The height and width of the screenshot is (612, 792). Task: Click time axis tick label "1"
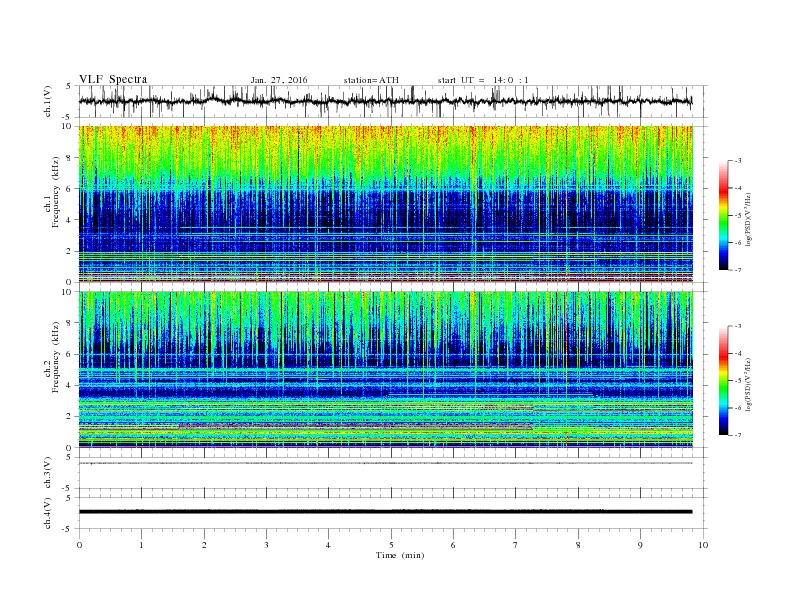142,545
